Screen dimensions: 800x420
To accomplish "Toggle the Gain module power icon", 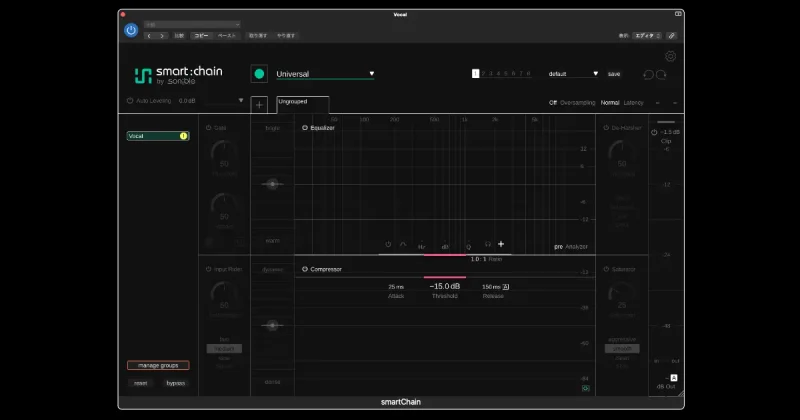I will pyautogui.click(x=208, y=128).
